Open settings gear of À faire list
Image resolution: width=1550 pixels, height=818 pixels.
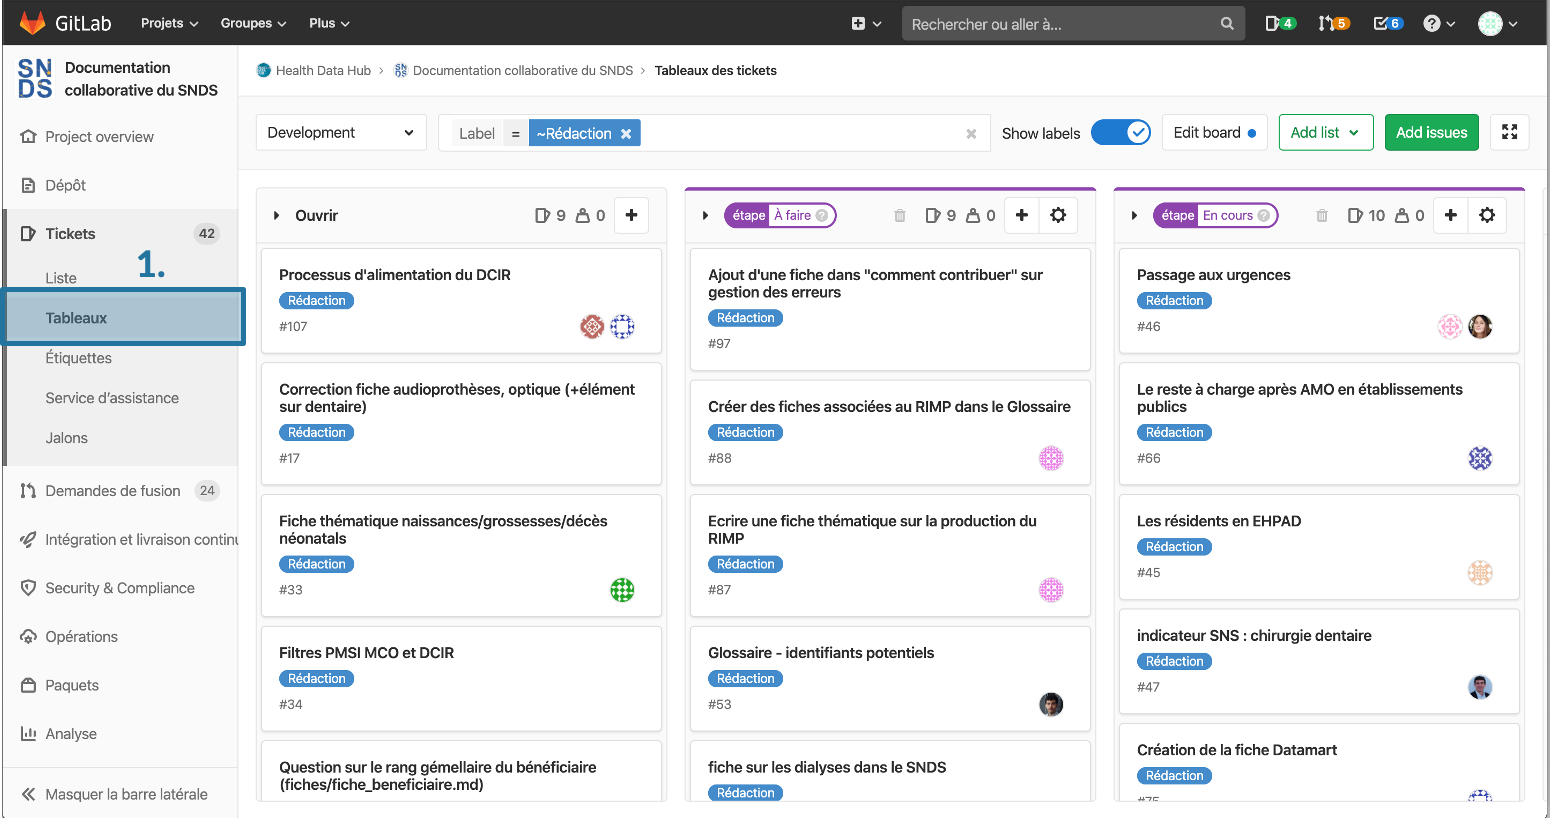pos(1058,215)
